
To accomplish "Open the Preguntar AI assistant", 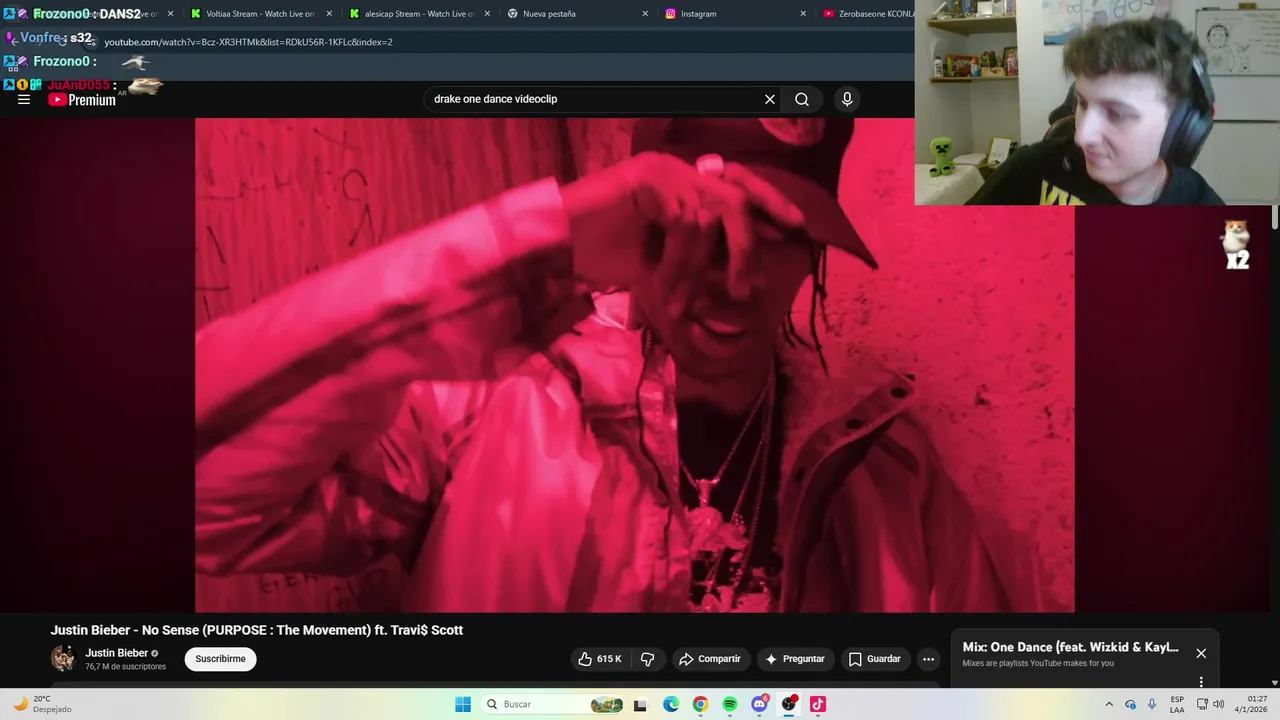I will pos(795,659).
